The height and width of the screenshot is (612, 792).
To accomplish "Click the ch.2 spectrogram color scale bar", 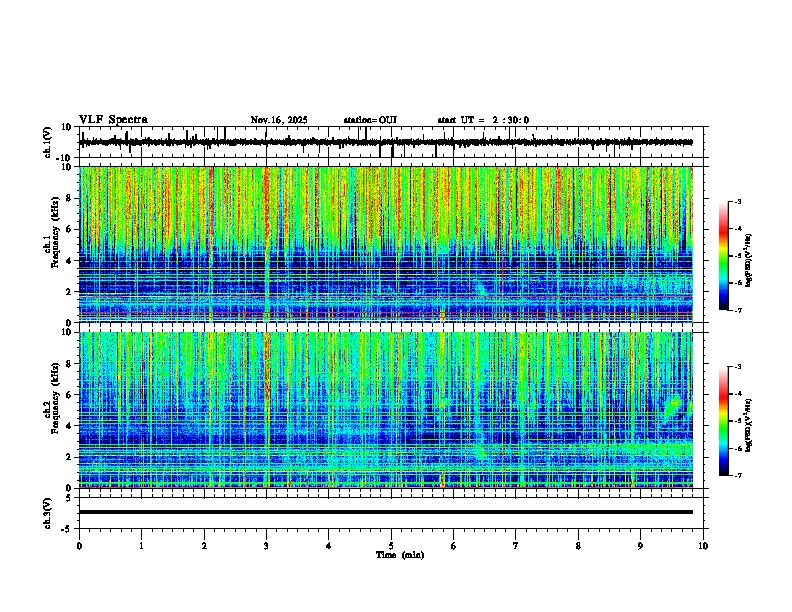I will pyautogui.click(x=723, y=421).
